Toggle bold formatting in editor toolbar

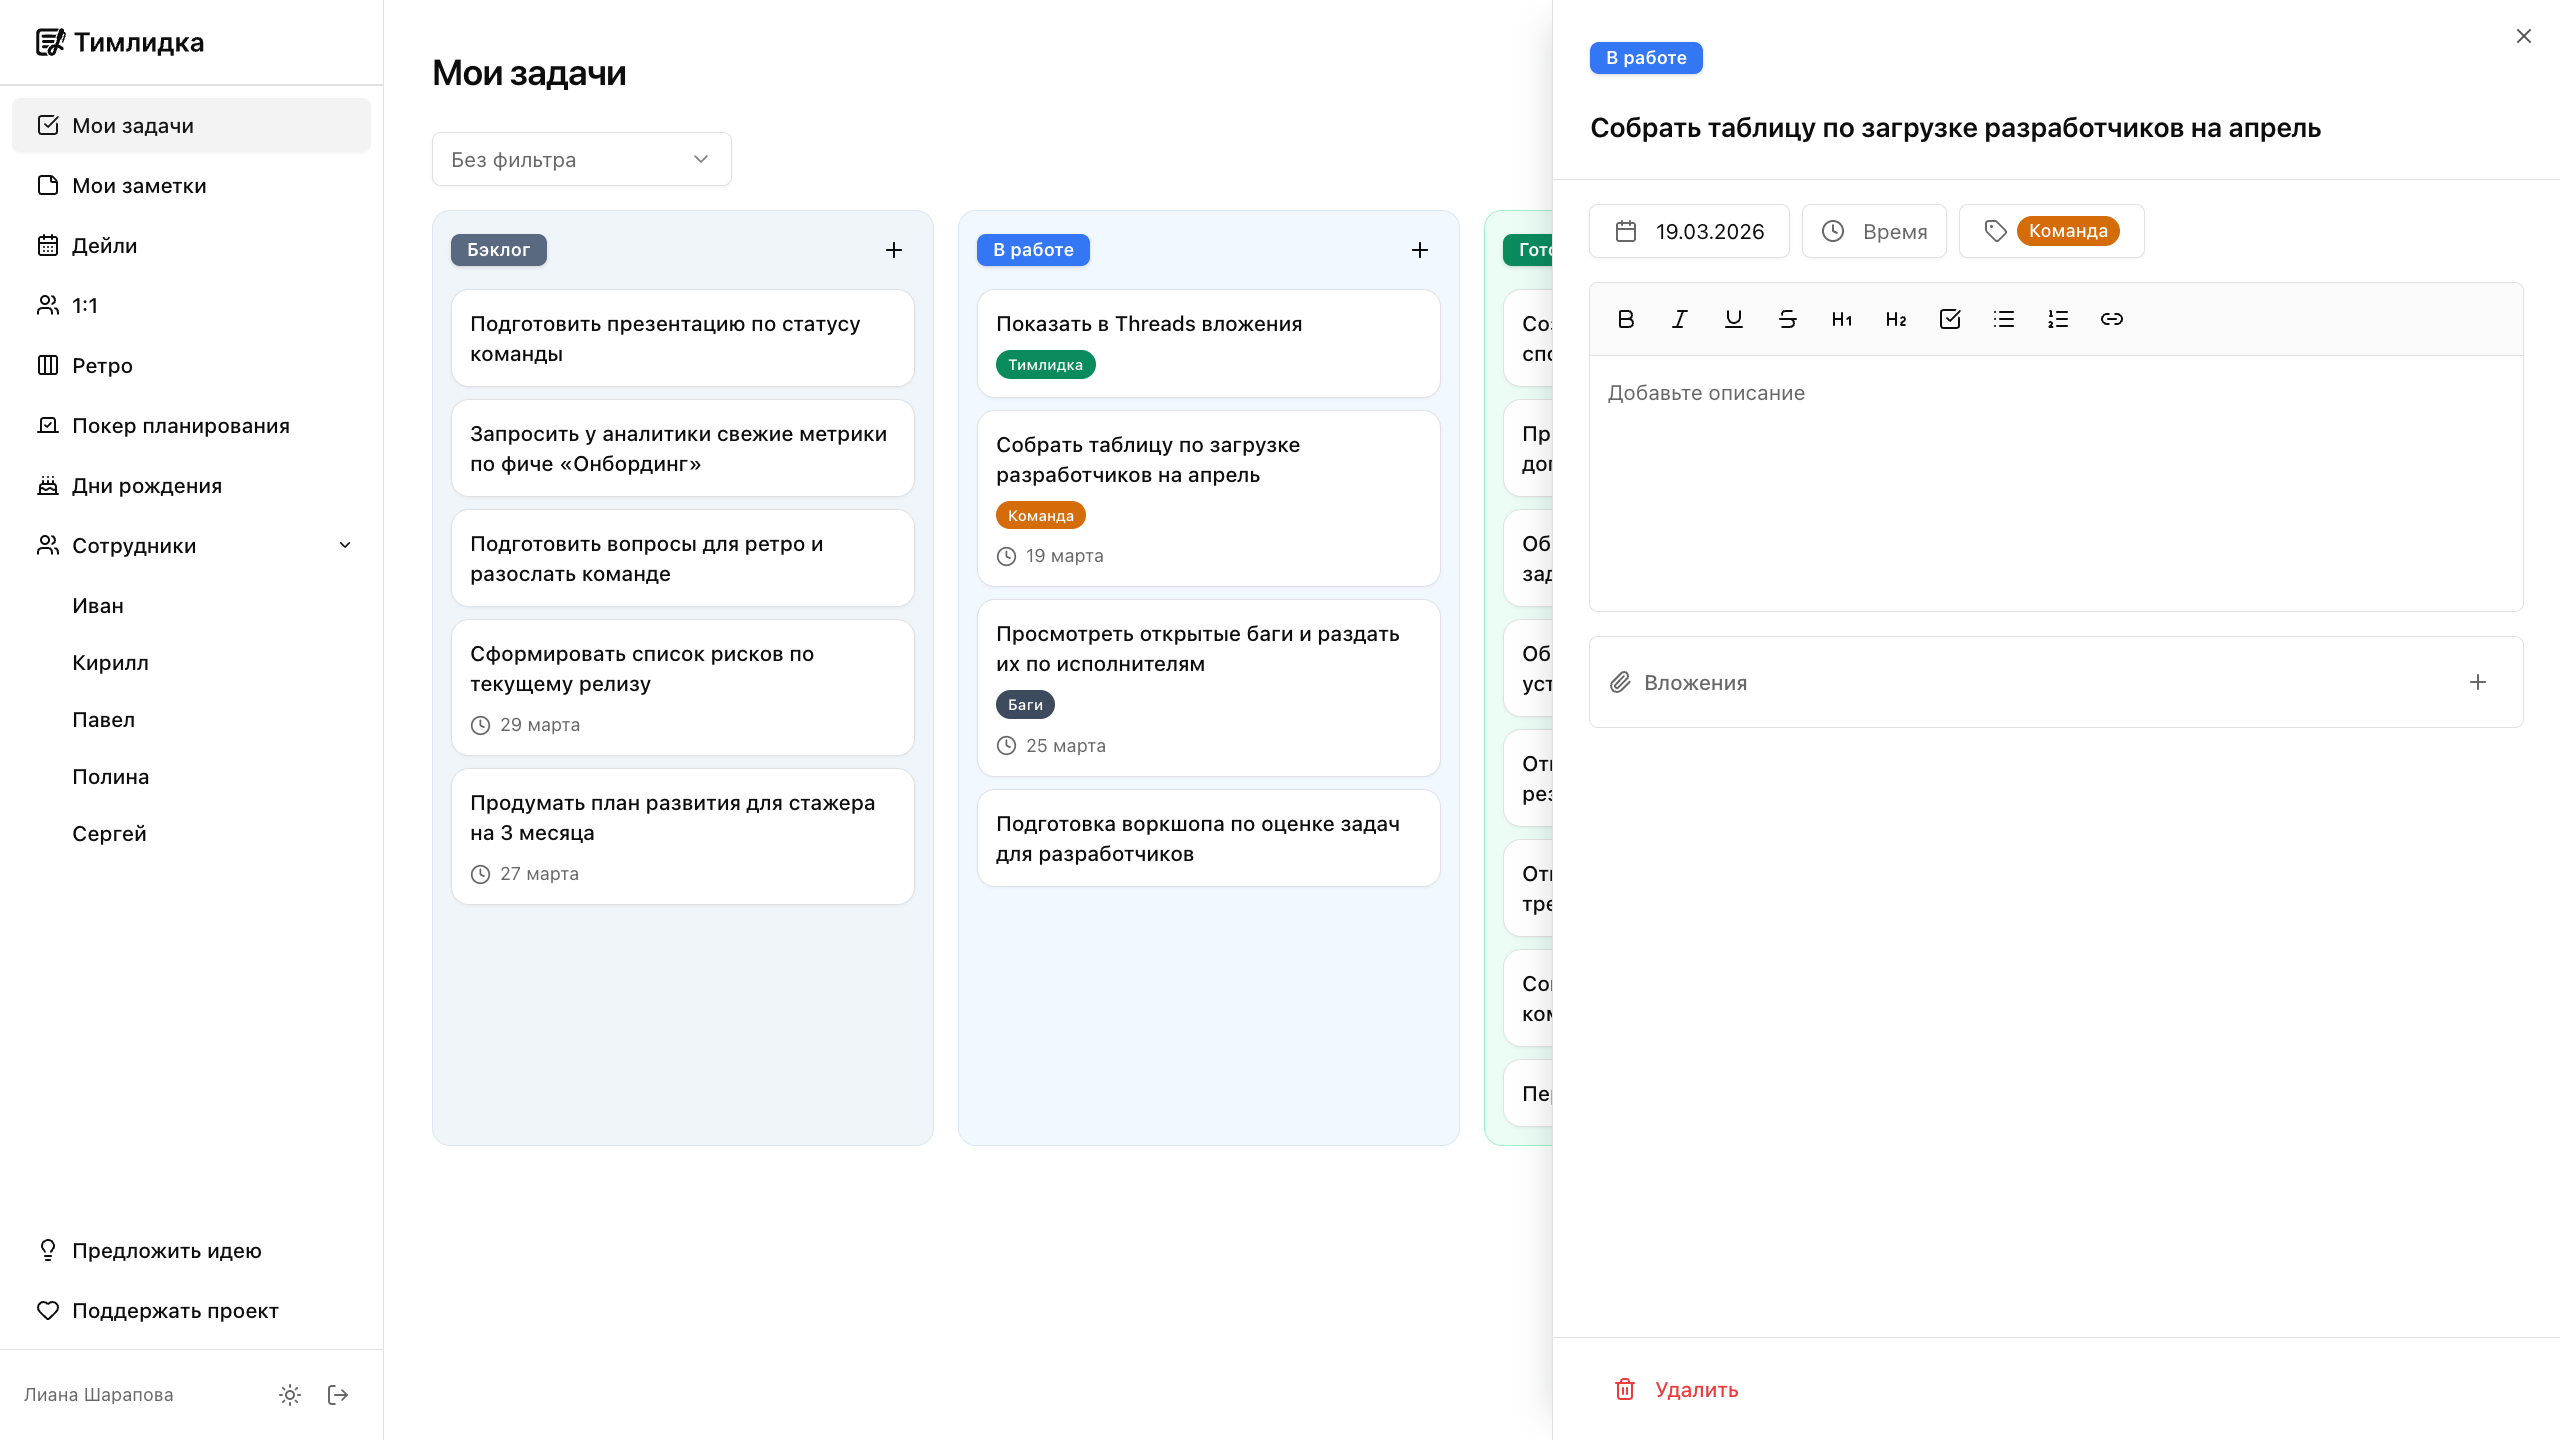click(x=1626, y=319)
